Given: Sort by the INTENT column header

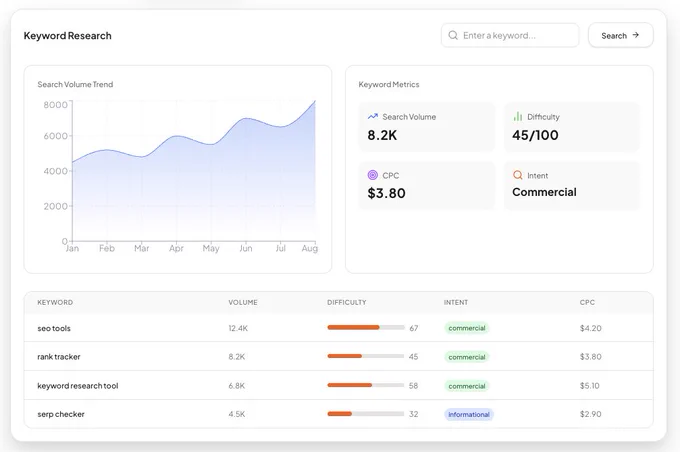Looking at the screenshot, I should tap(456, 302).
